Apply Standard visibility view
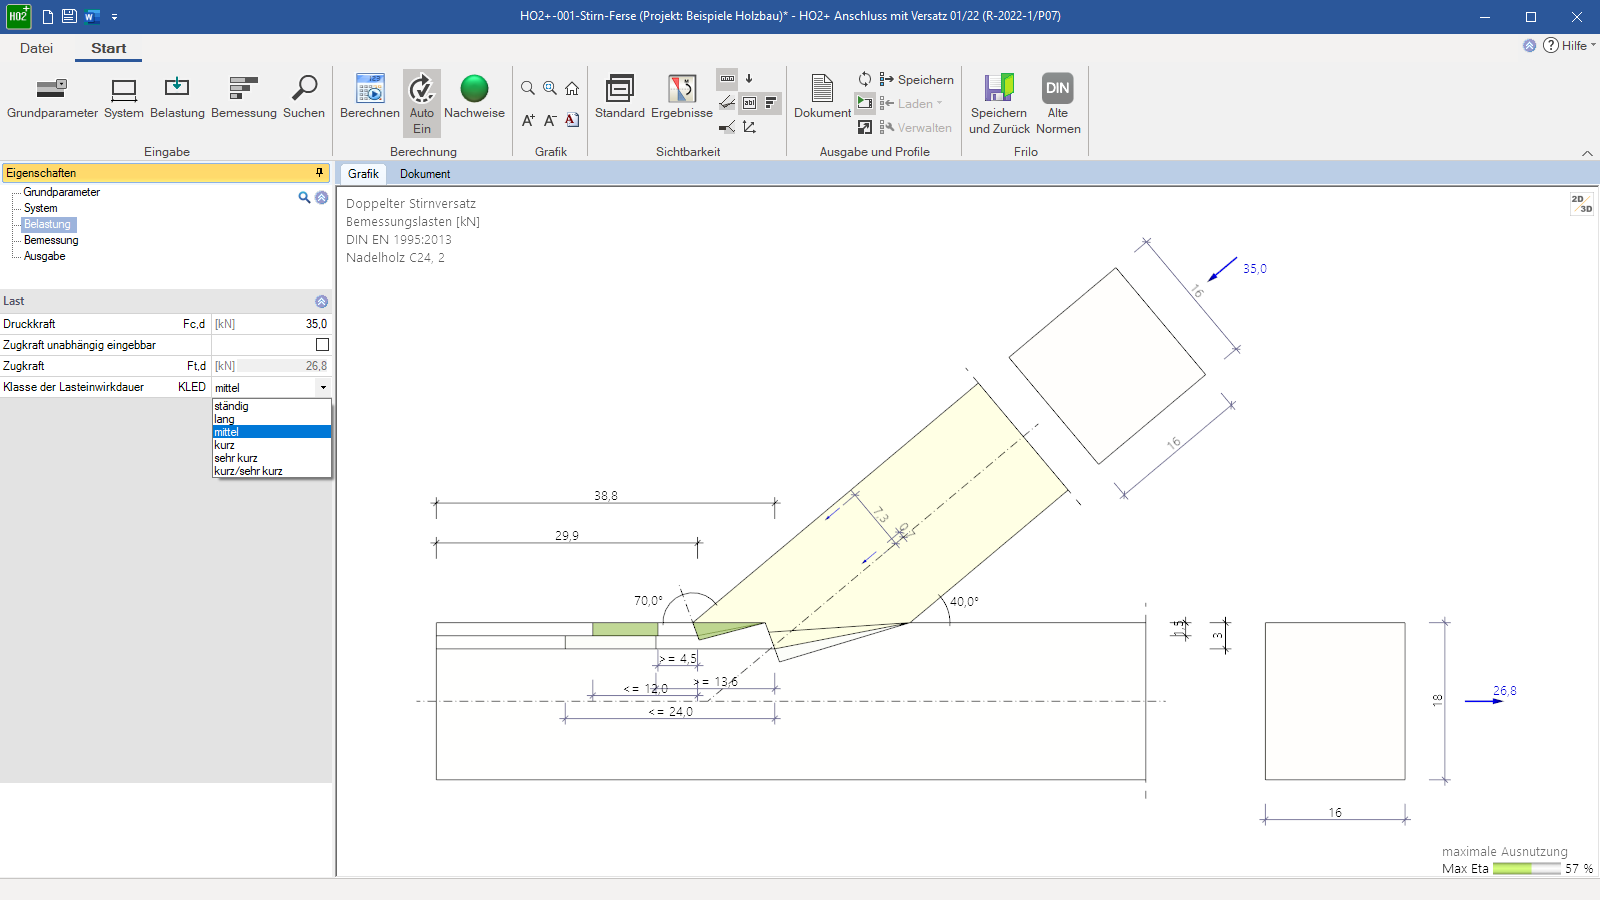 click(x=620, y=98)
